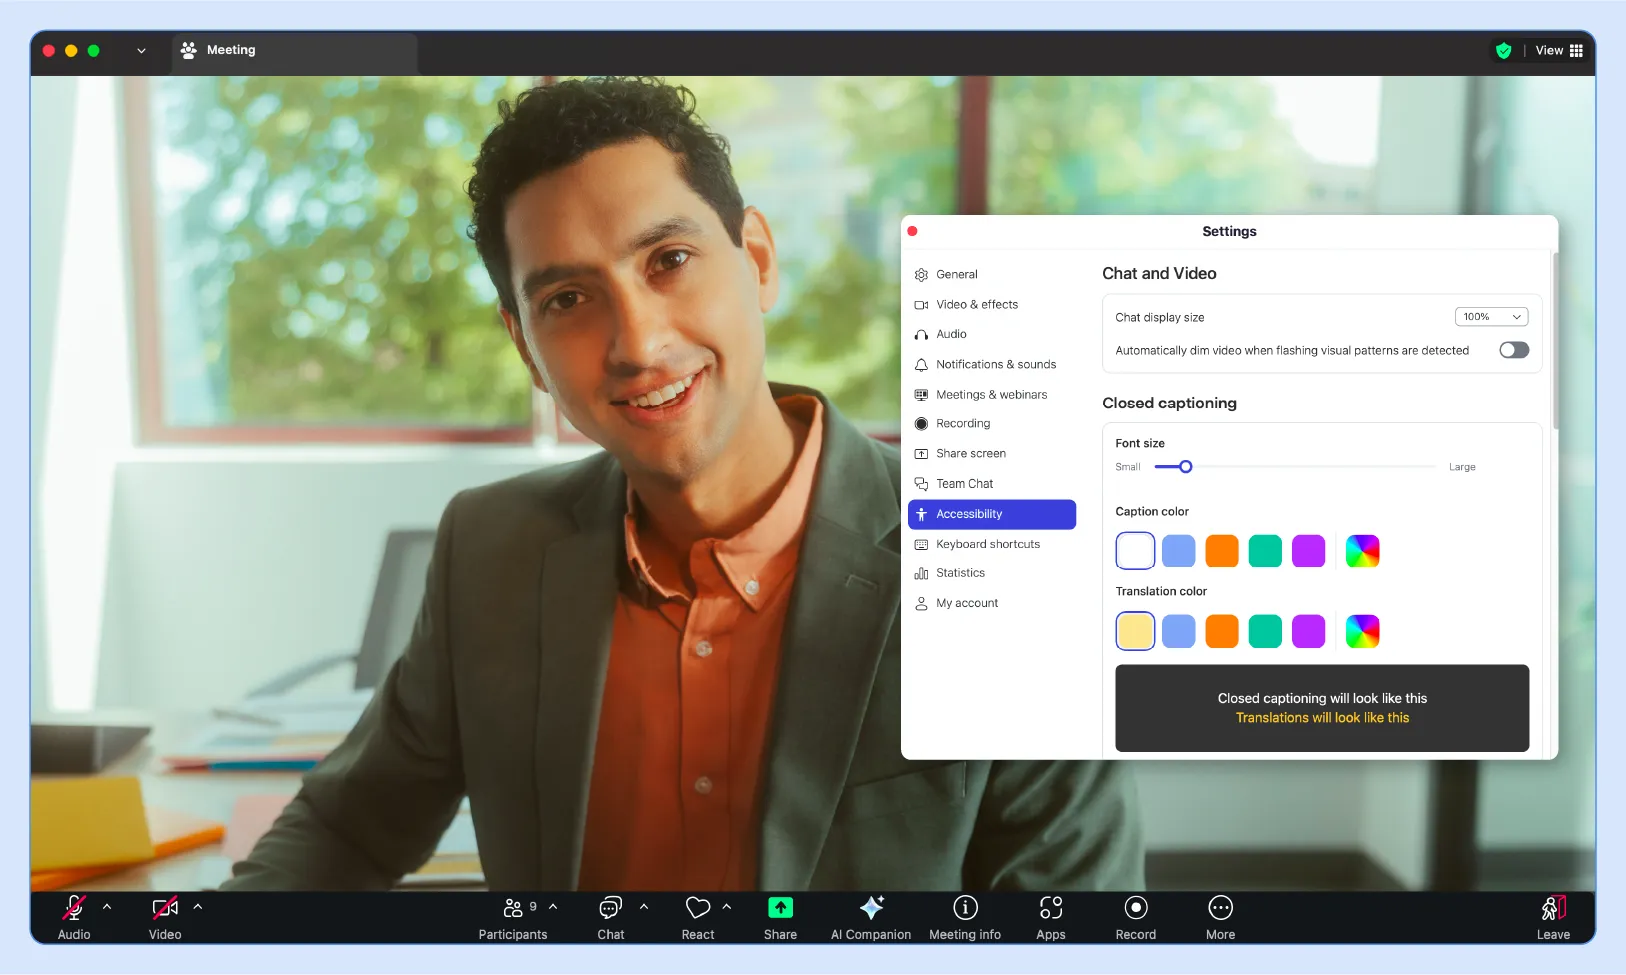Open the Chat display size dropdown
Screen dimensions: 1626x975
pos(1490,316)
